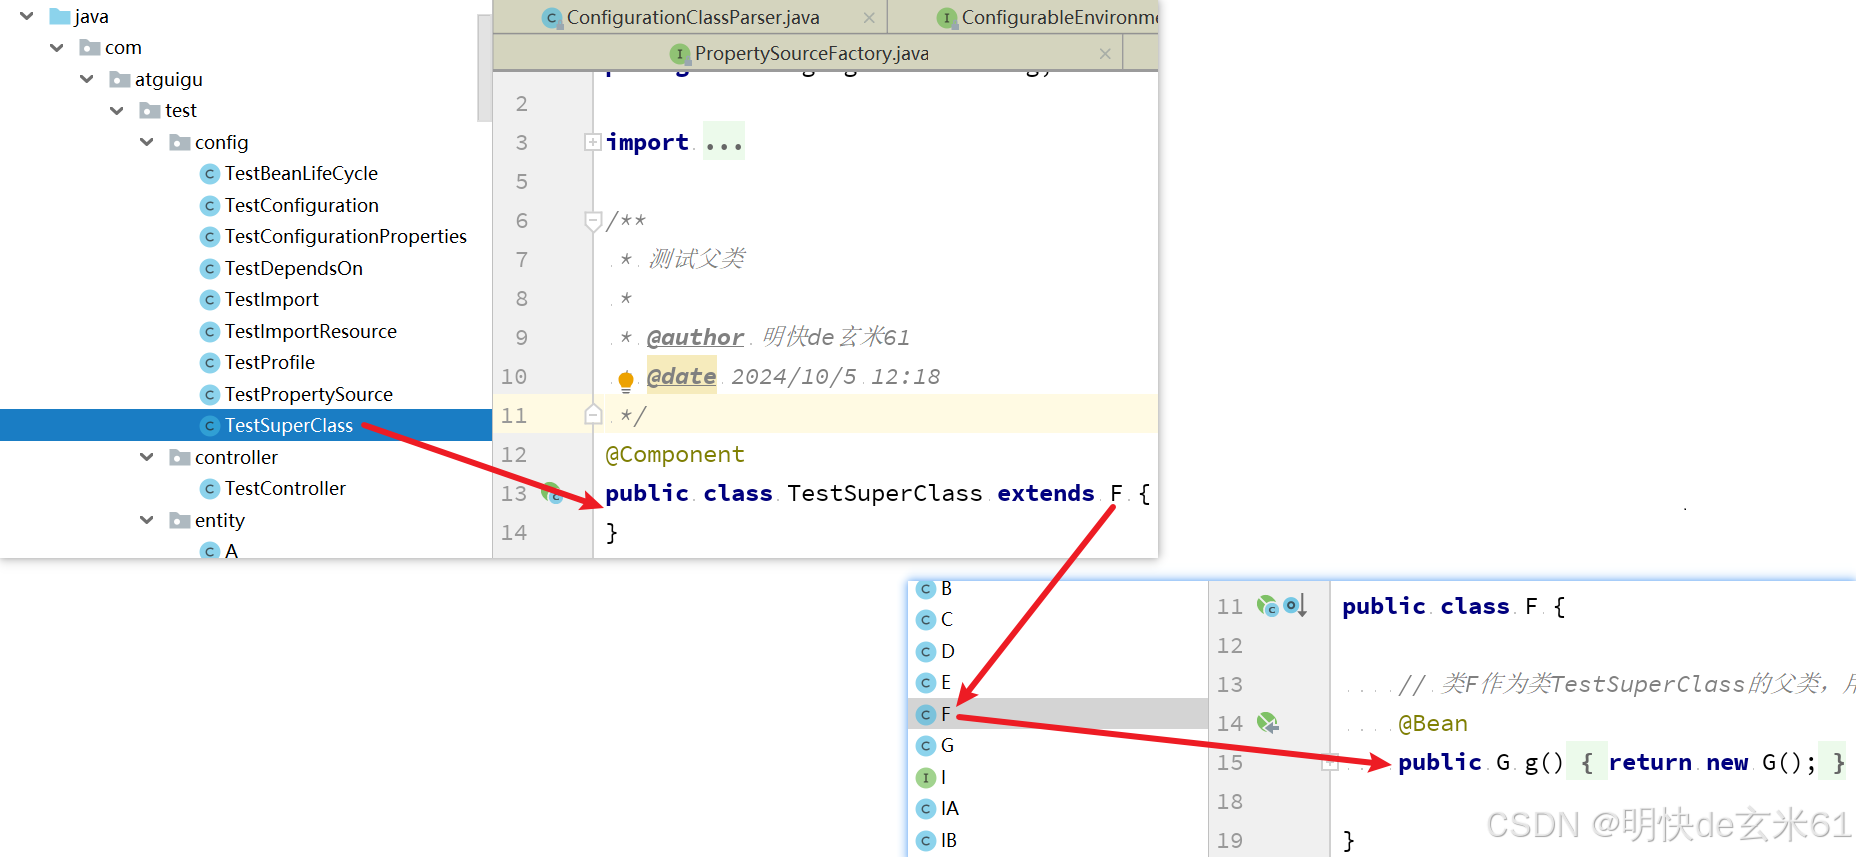Select TestBeanLifeCycle in project tree
Viewport: 1856px width, 857px height.
coord(301,173)
